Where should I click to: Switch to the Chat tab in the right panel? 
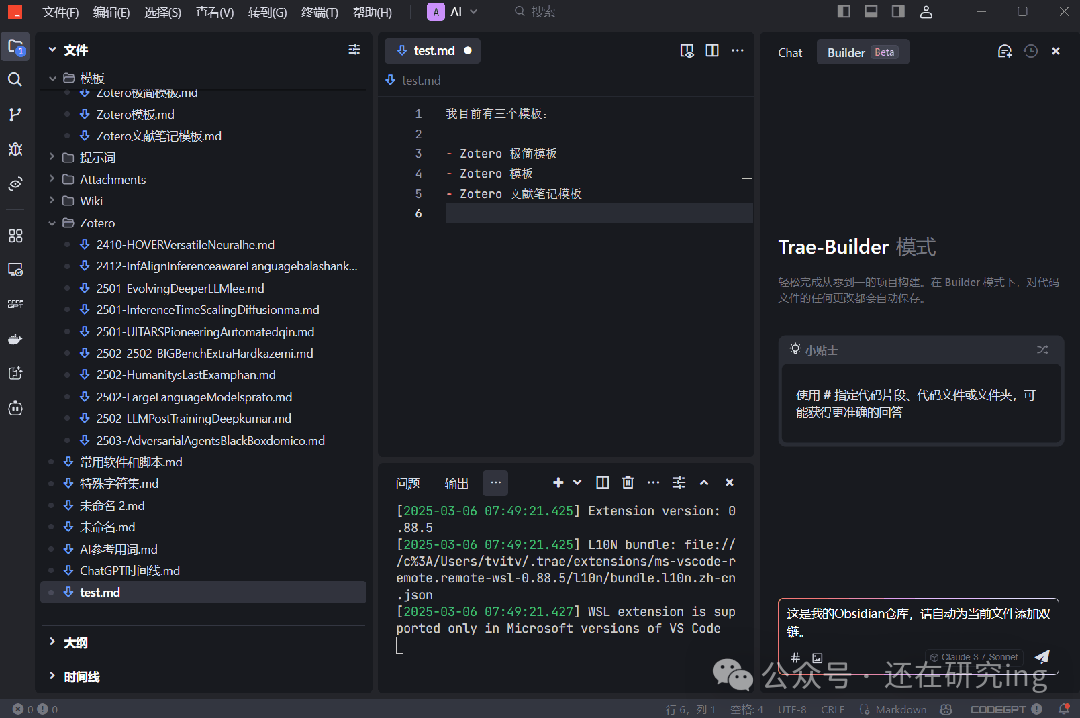click(790, 51)
